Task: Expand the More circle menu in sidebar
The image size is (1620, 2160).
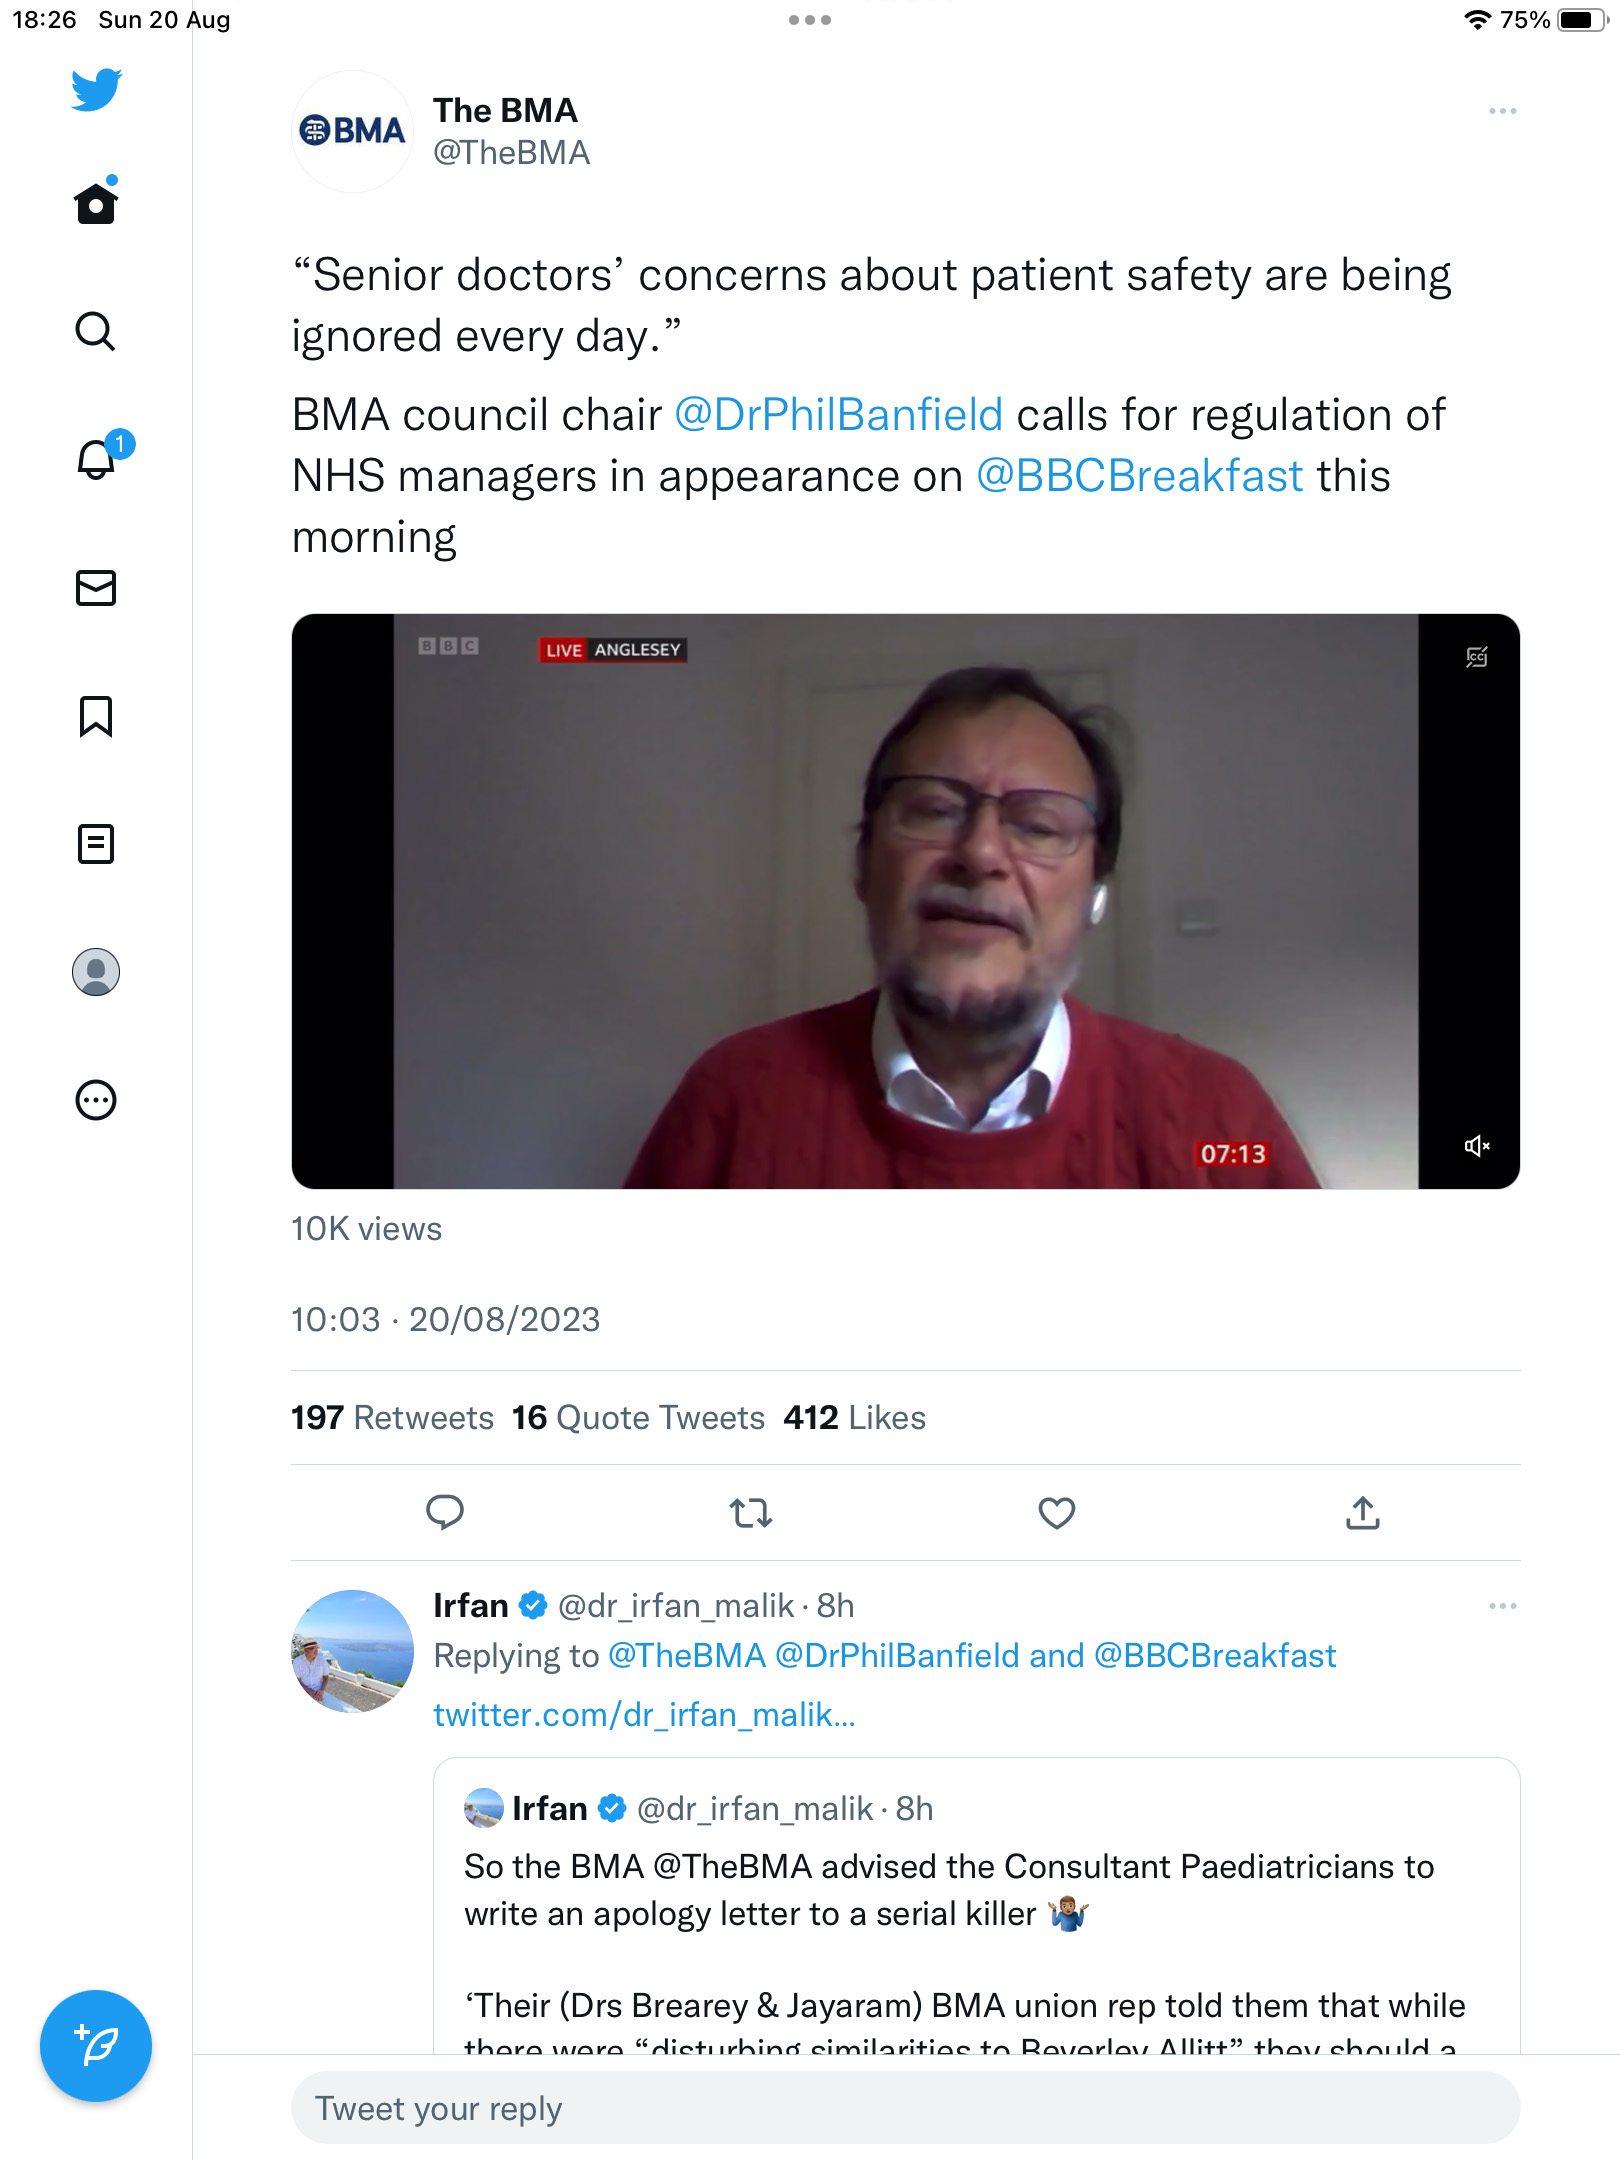Action: [x=96, y=1100]
